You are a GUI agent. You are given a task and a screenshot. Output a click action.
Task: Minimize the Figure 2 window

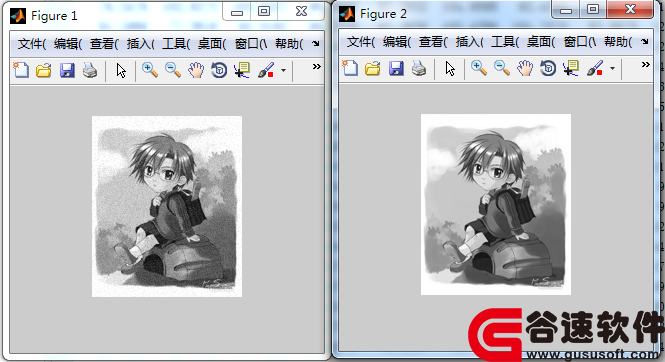tap(566, 10)
